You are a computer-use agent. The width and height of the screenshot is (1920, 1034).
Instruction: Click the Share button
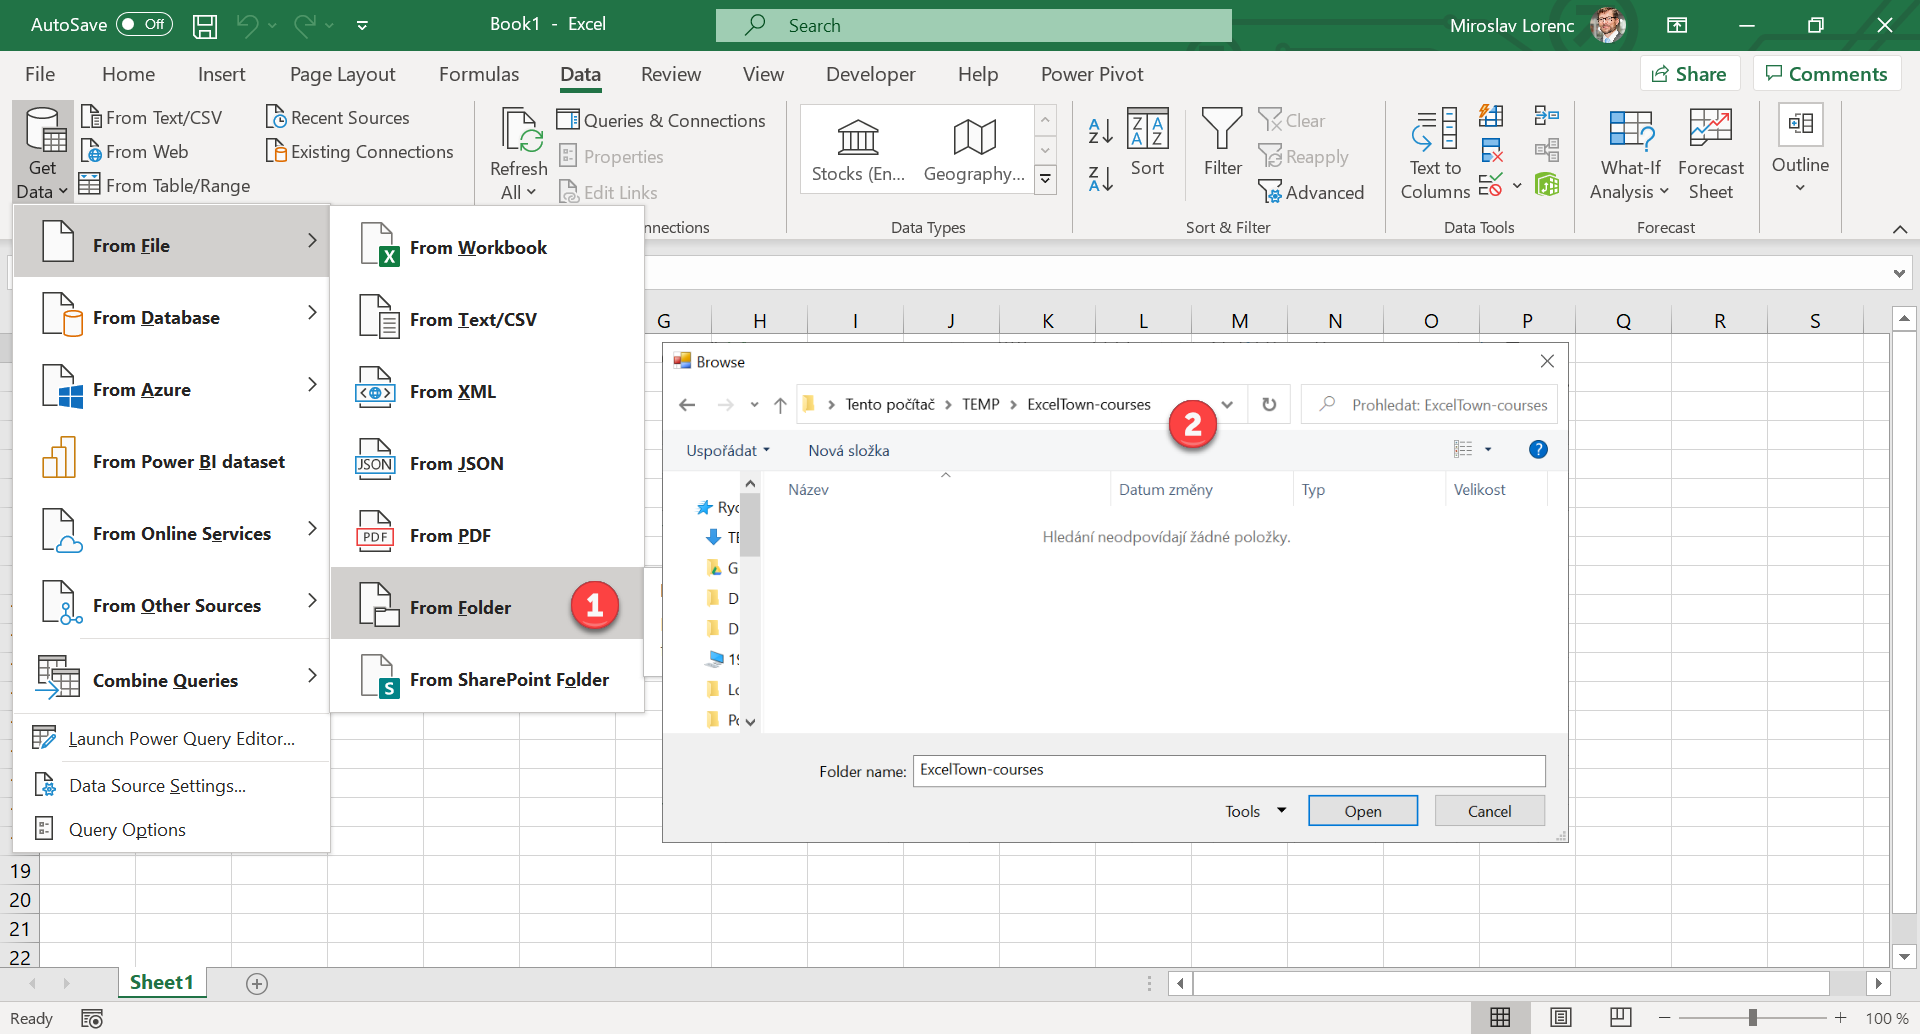(1689, 74)
